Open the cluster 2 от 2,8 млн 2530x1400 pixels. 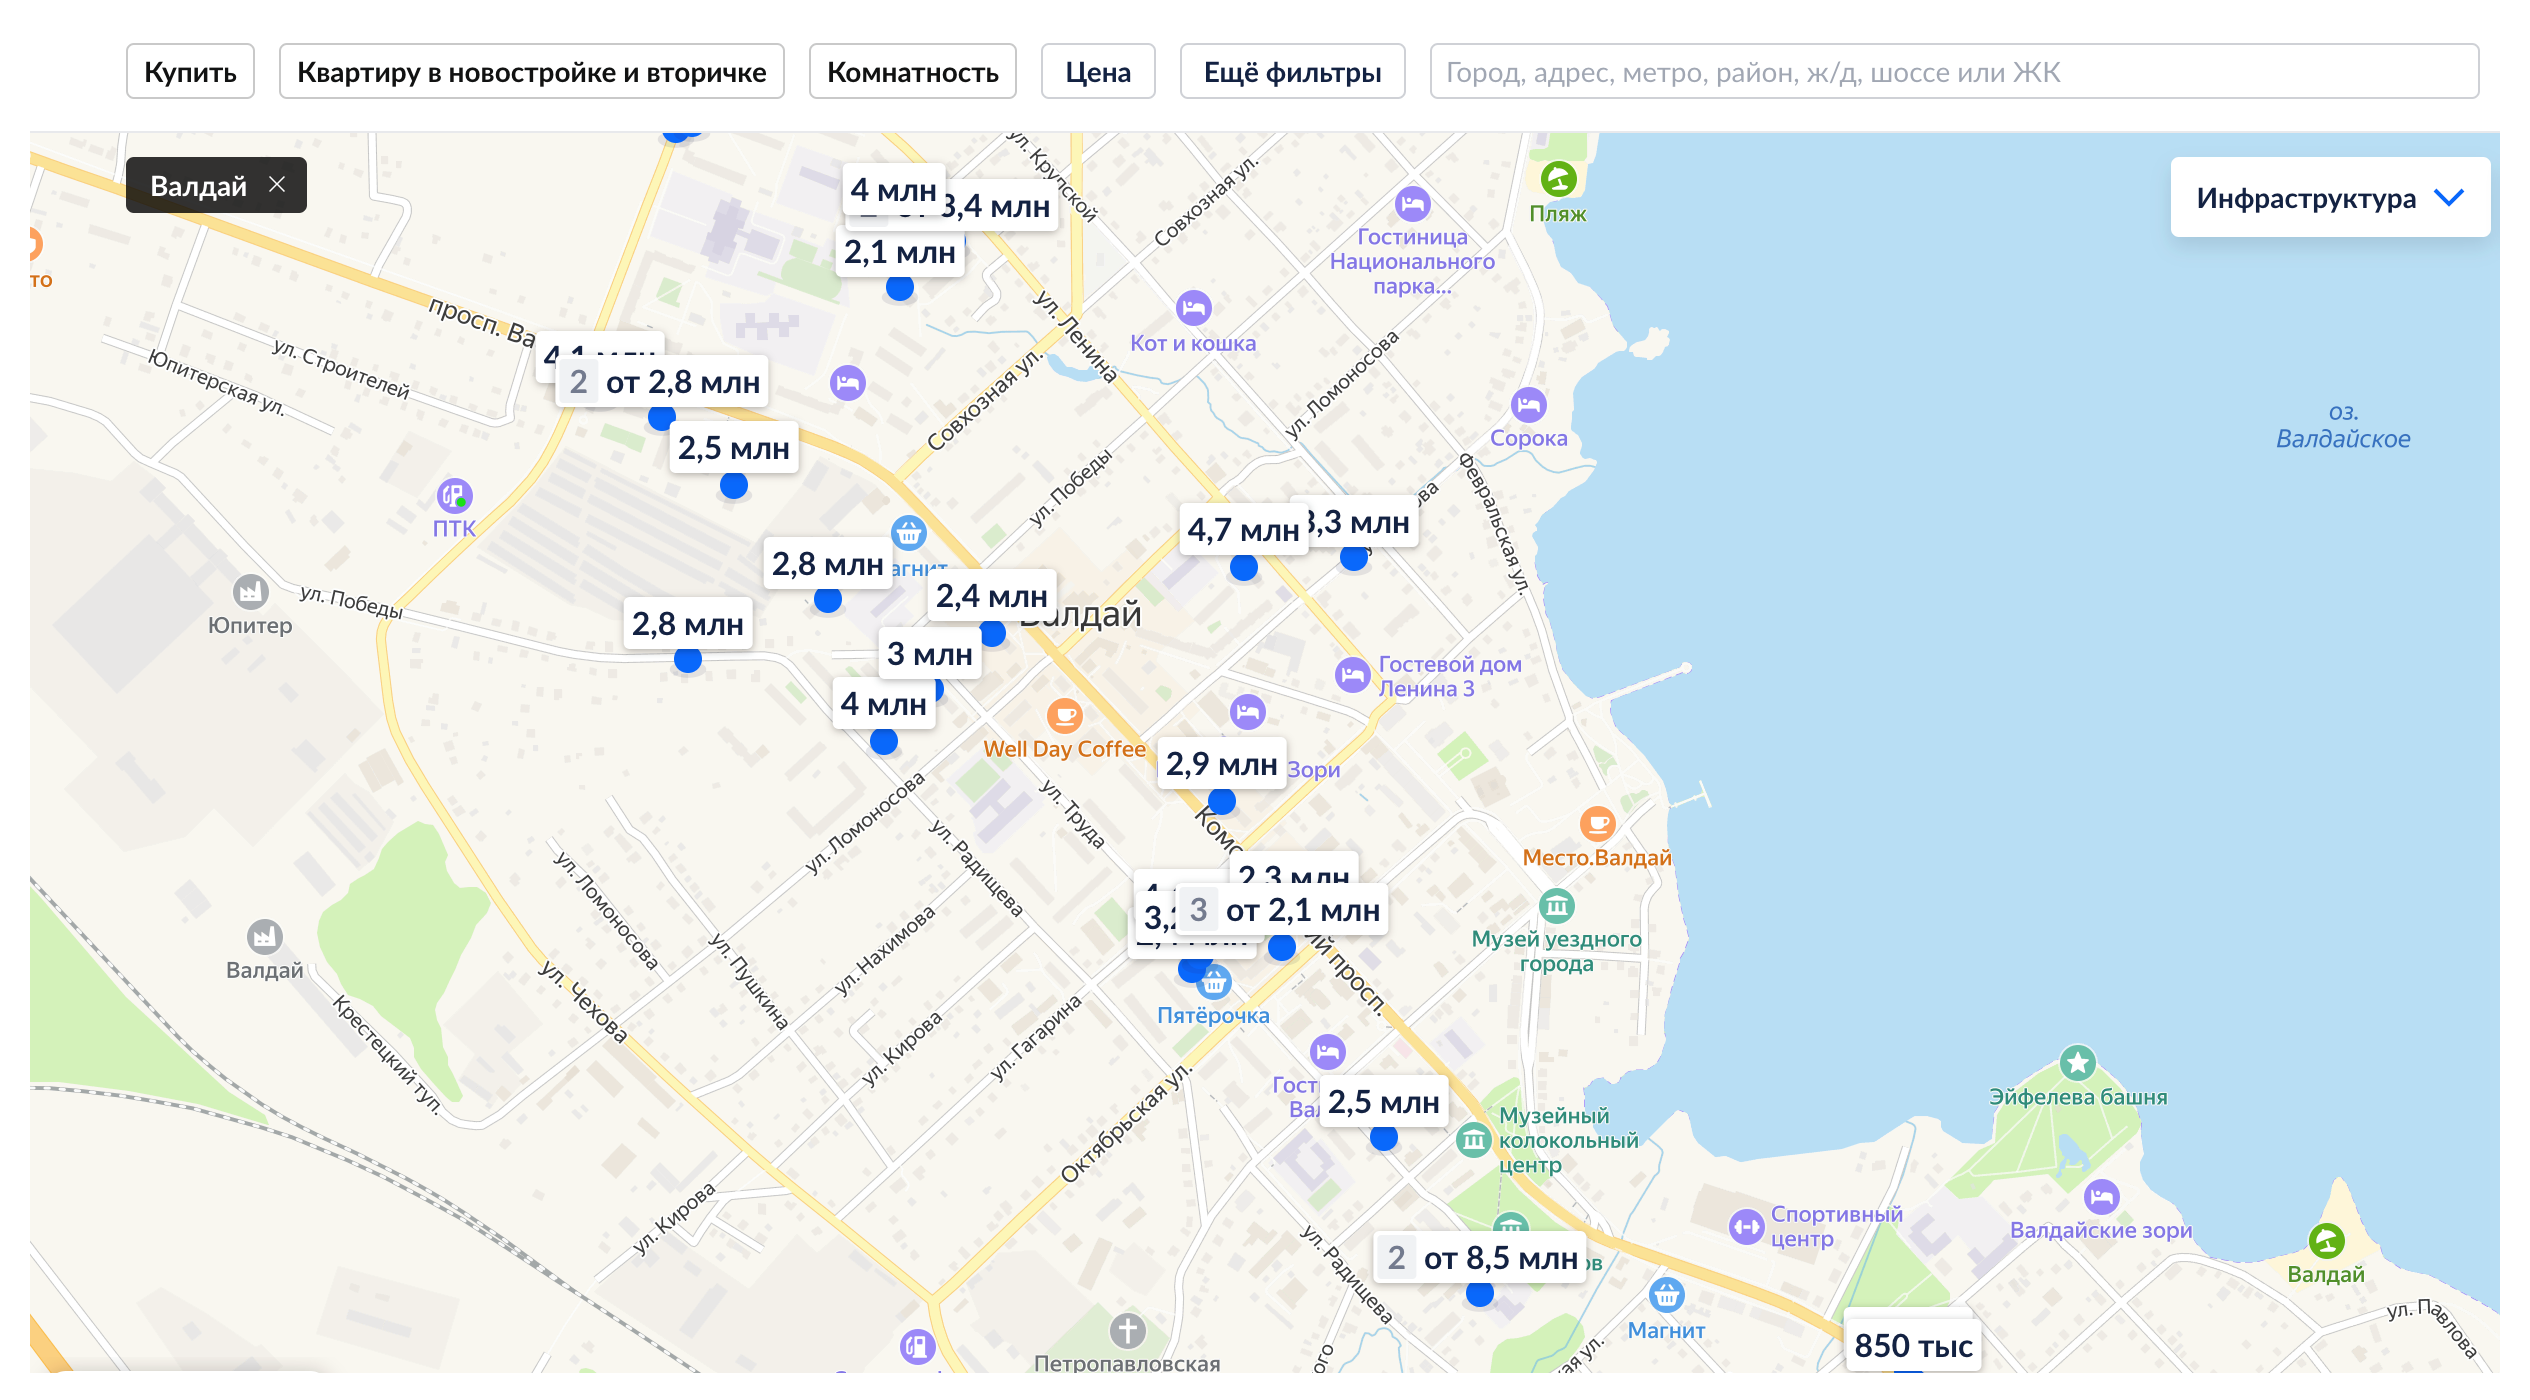point(663,382)
